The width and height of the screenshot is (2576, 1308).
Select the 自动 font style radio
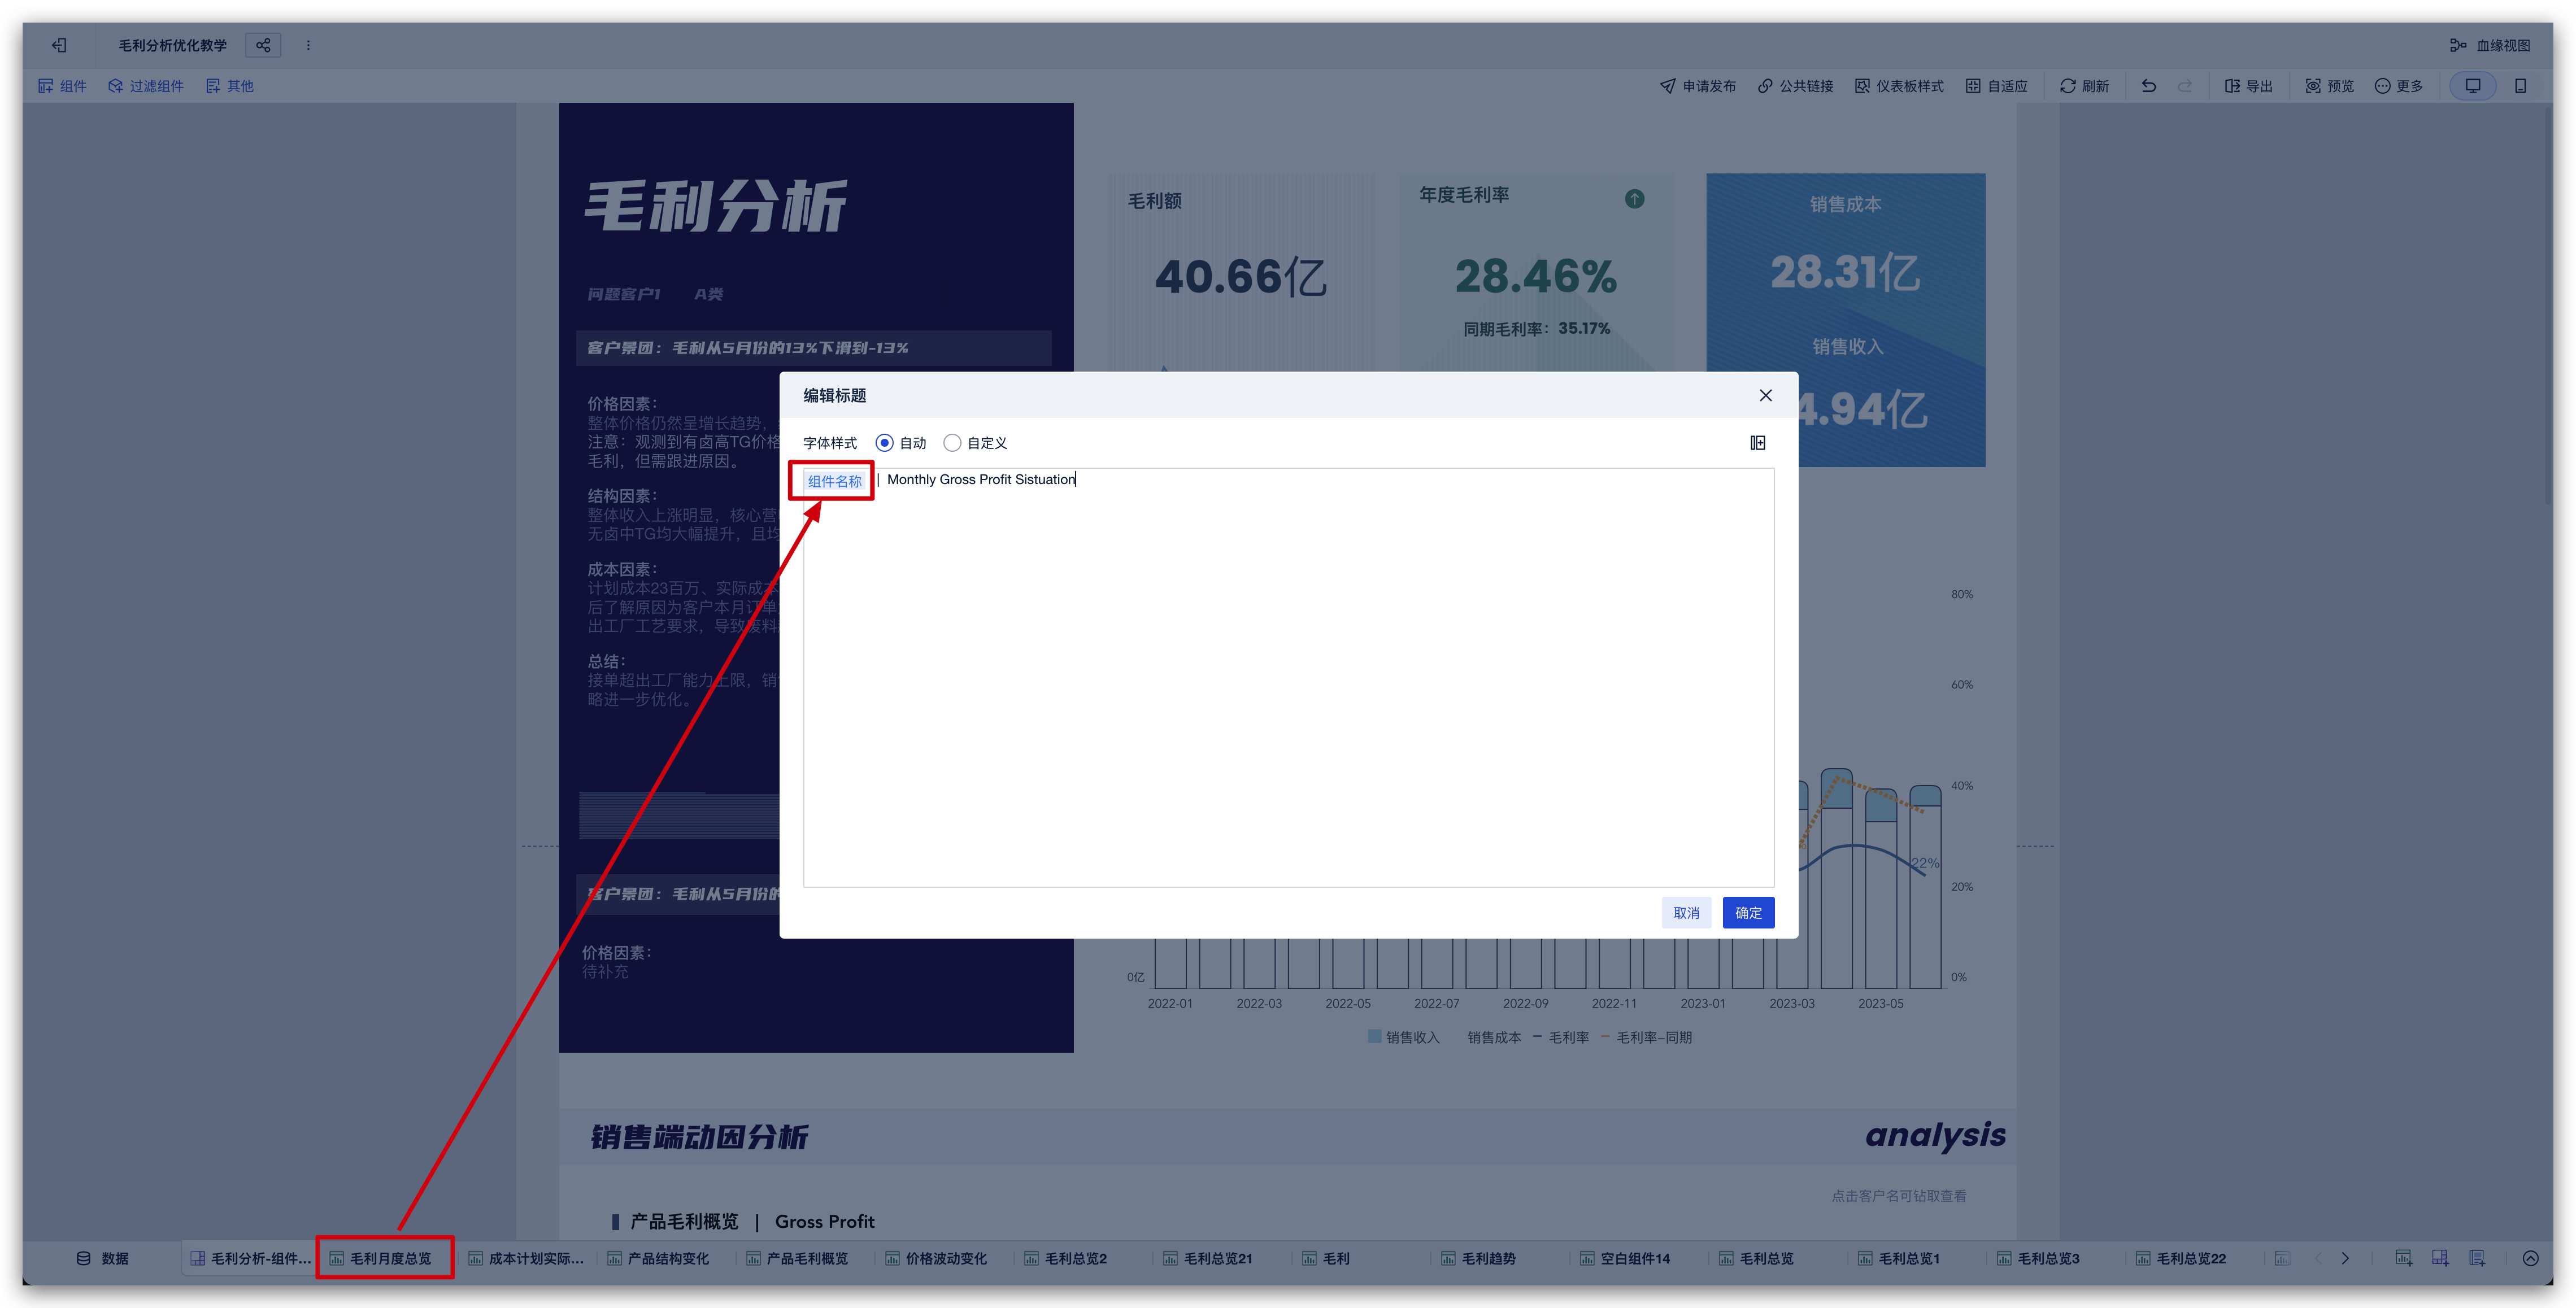click(884, 443)
